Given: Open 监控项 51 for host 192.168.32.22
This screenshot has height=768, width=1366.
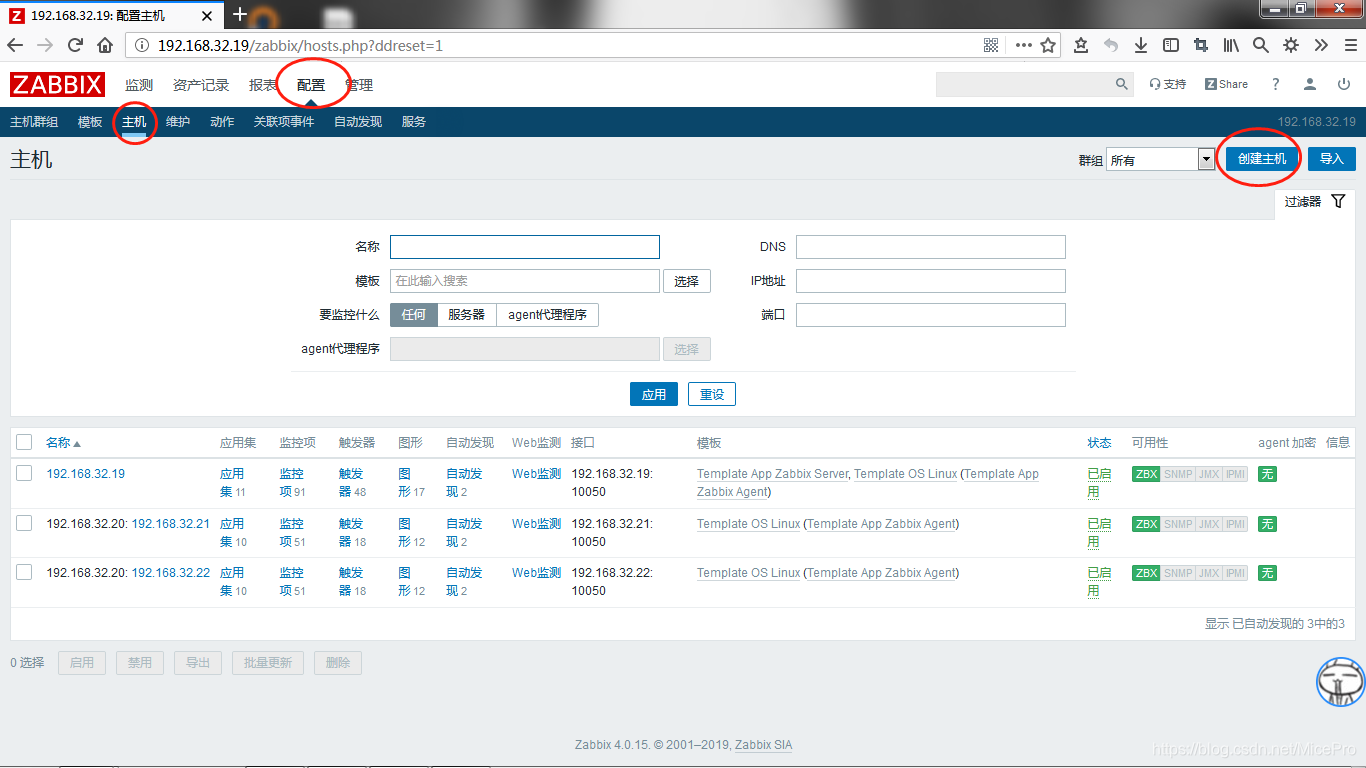Looking at the screenshot, I should [293, 581].
